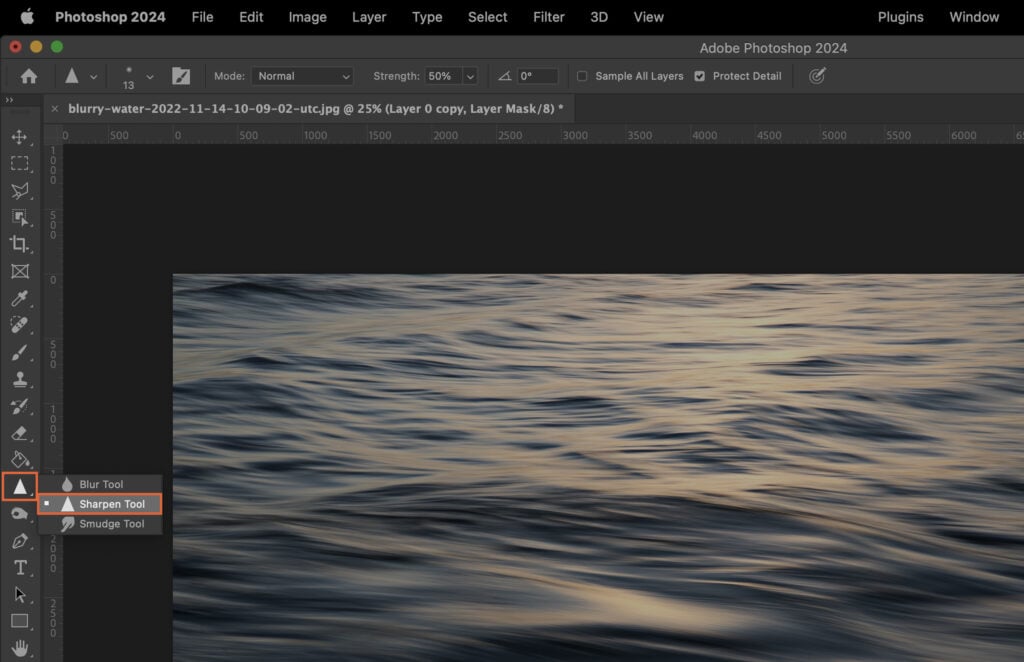Enable Sample All Layers
This screenshot has height=662, width=1024.
click(x=583, y=75)
